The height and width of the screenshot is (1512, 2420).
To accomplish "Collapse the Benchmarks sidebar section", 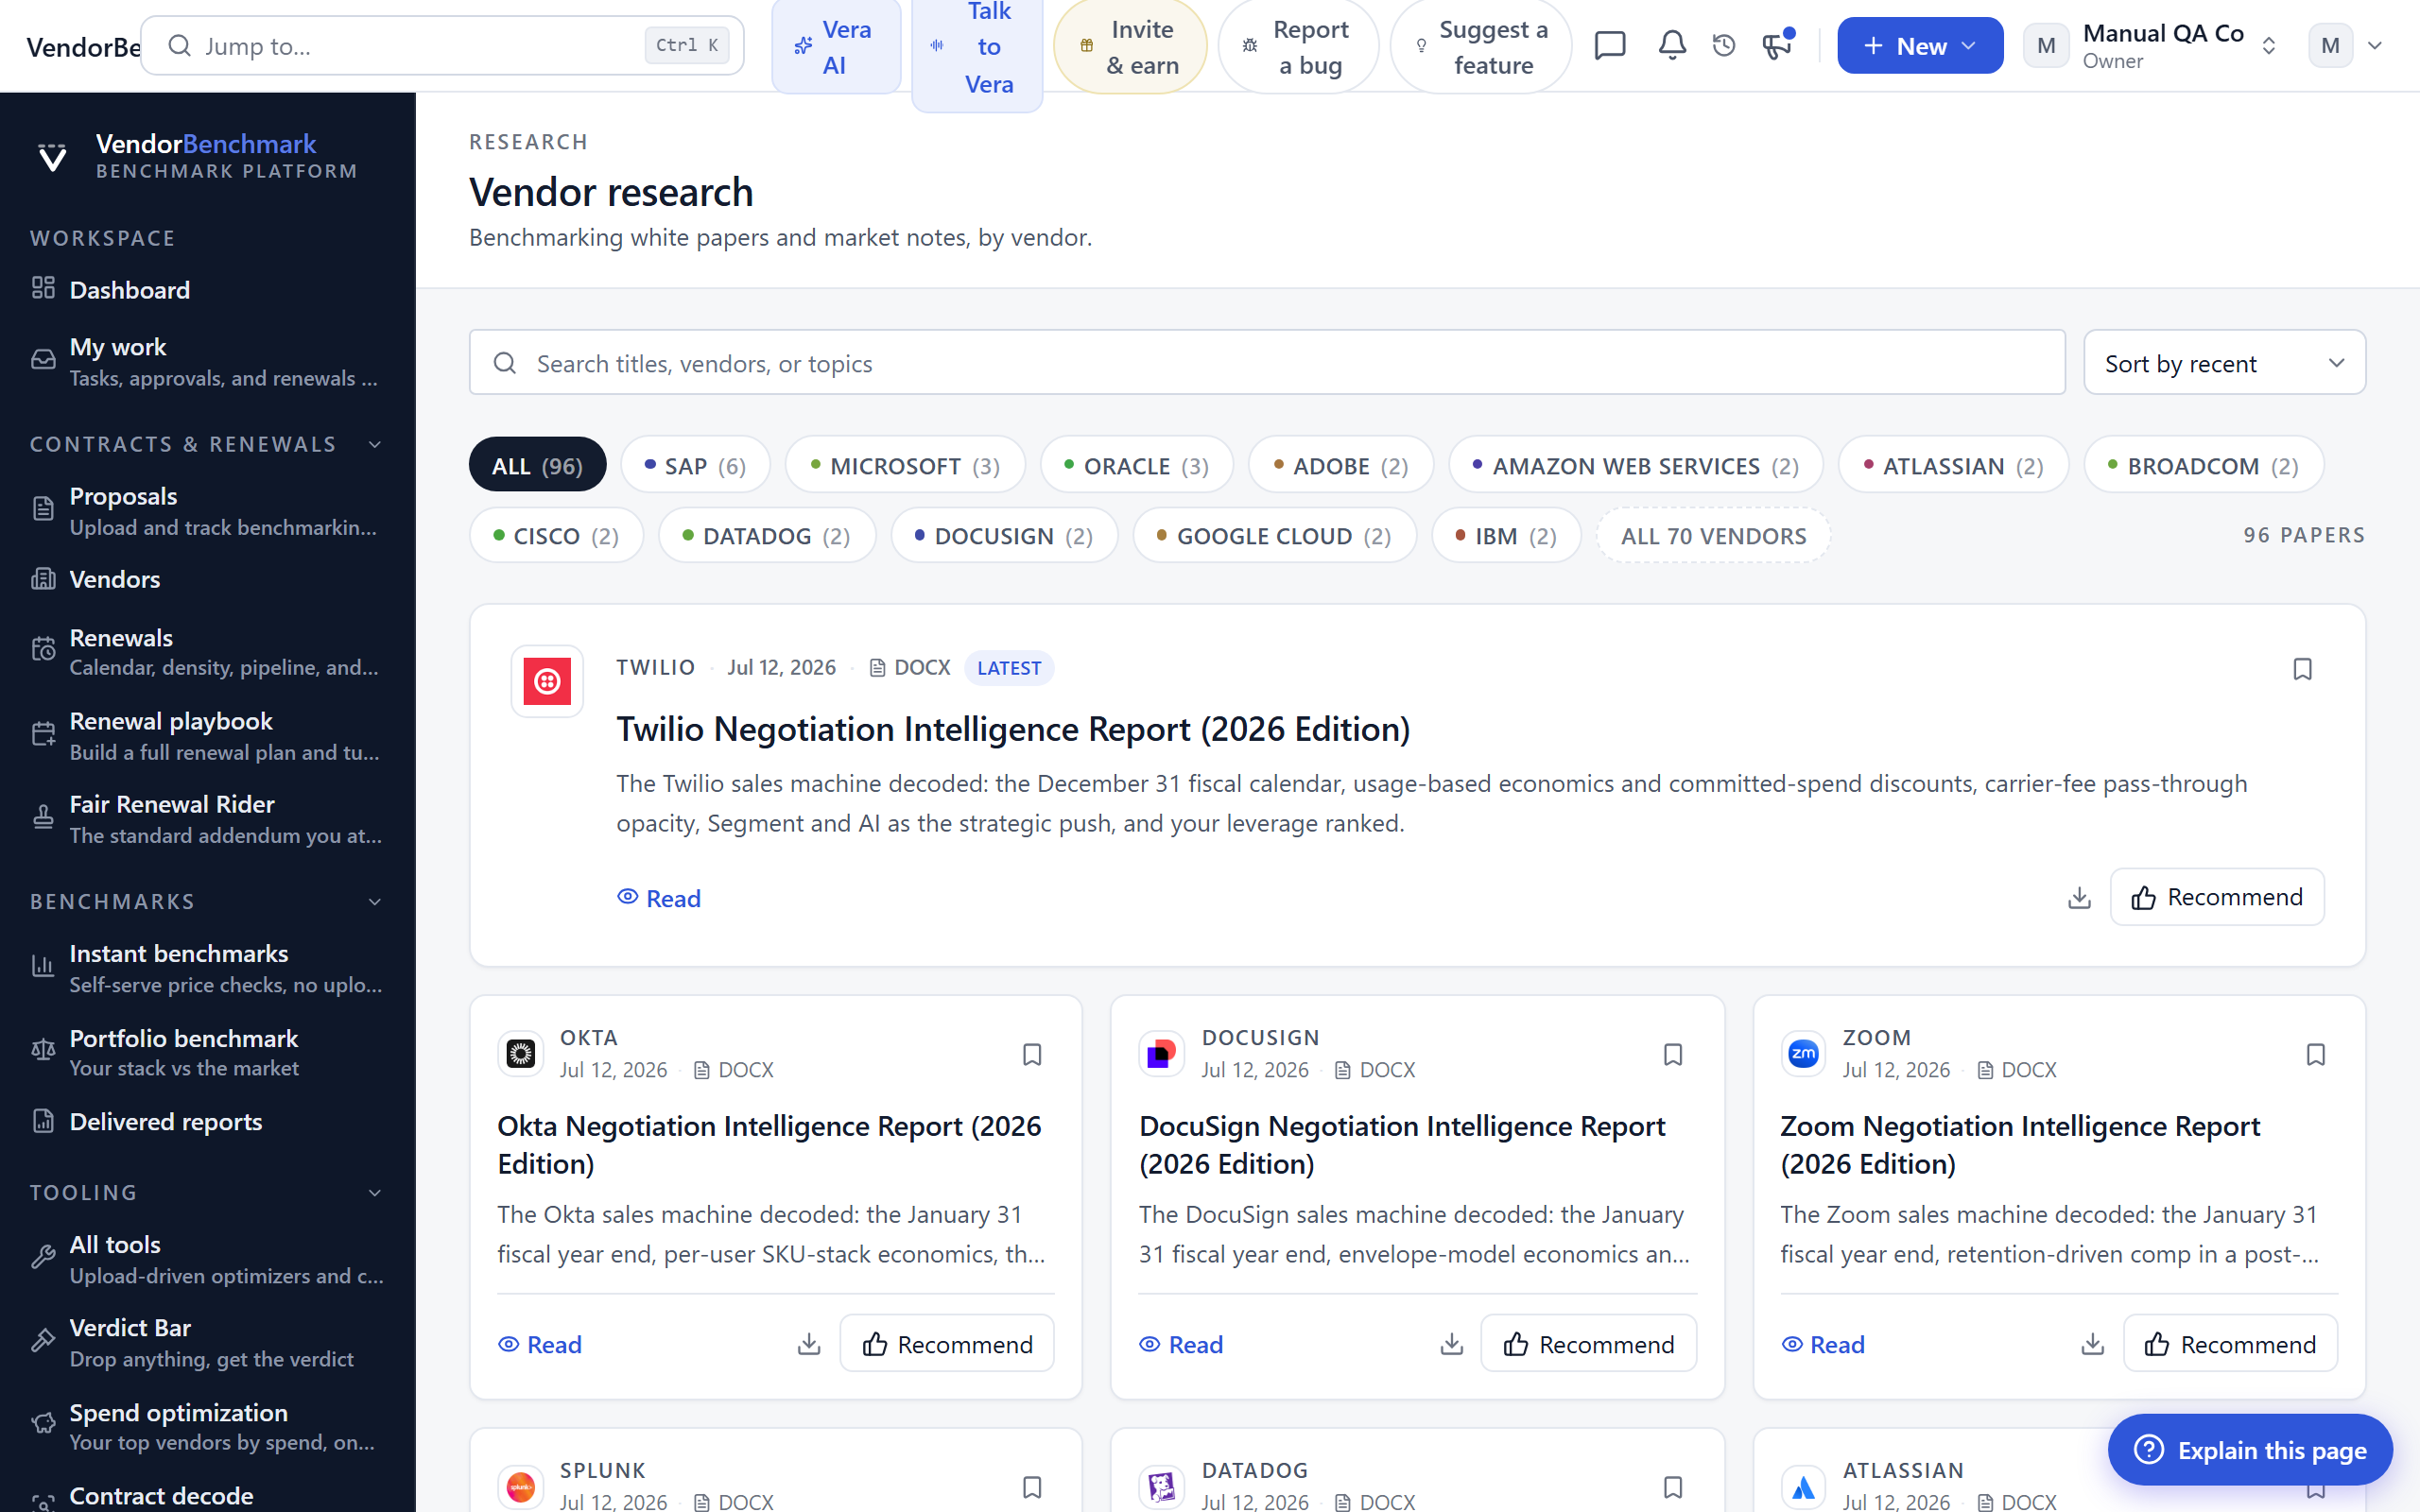I will pos(375,902).
